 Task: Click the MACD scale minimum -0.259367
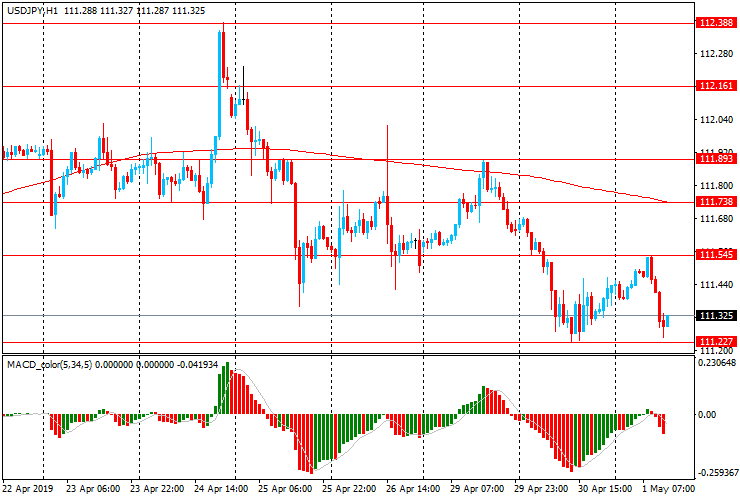(716, 473)
